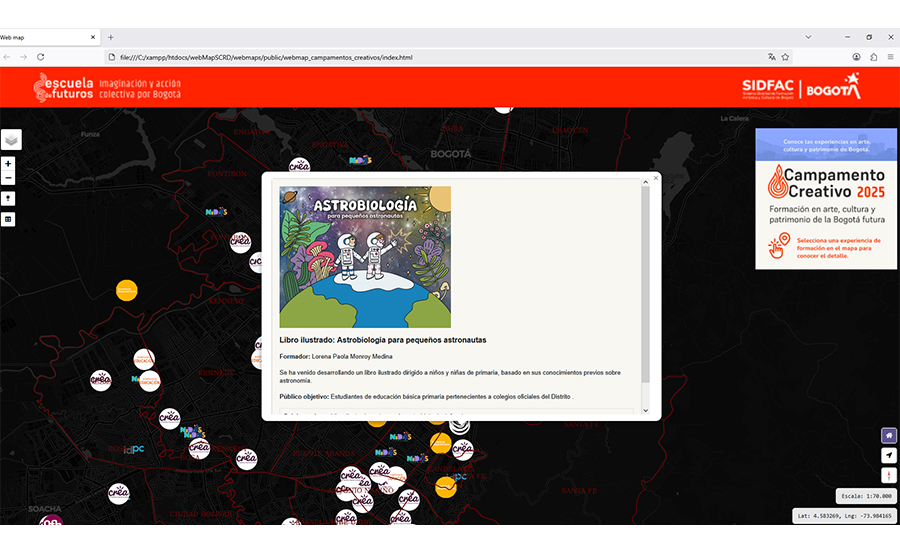Reset map with purple home button
This screenshot has height=553, width=900.
point(888,435)
